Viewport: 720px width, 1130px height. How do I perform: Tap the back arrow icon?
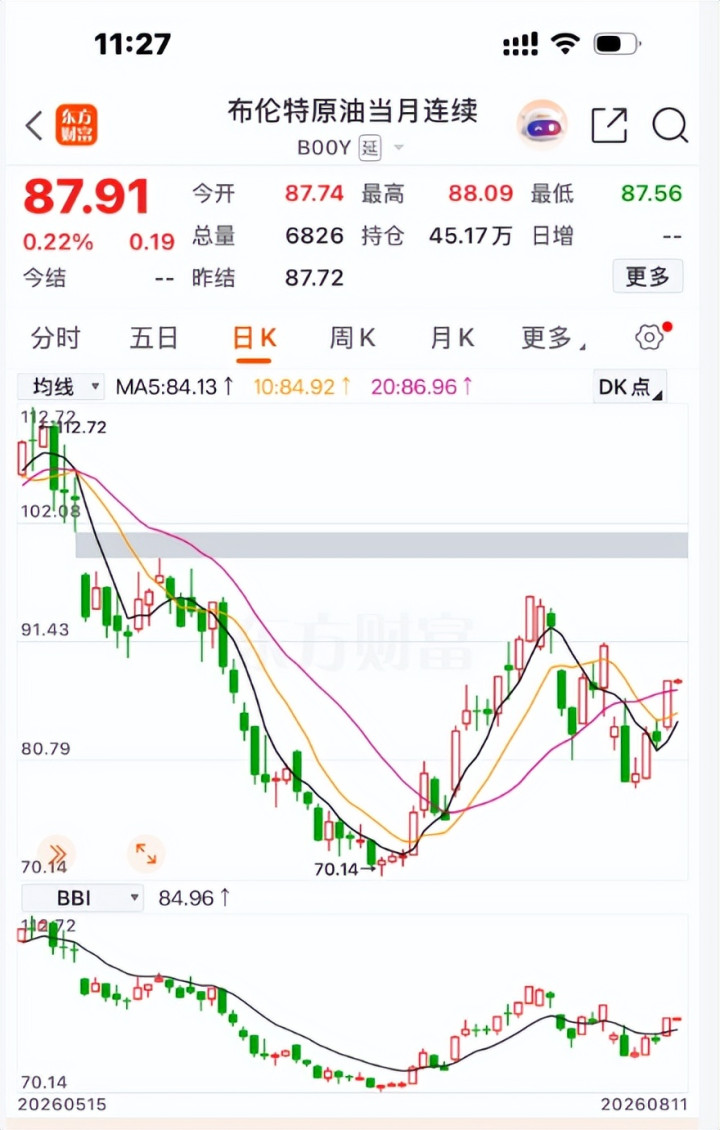point(34,125)
